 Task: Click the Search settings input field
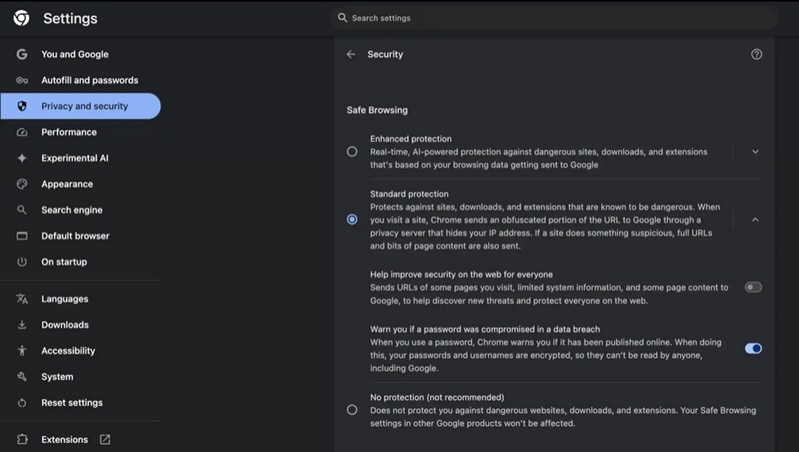(554, 18)
